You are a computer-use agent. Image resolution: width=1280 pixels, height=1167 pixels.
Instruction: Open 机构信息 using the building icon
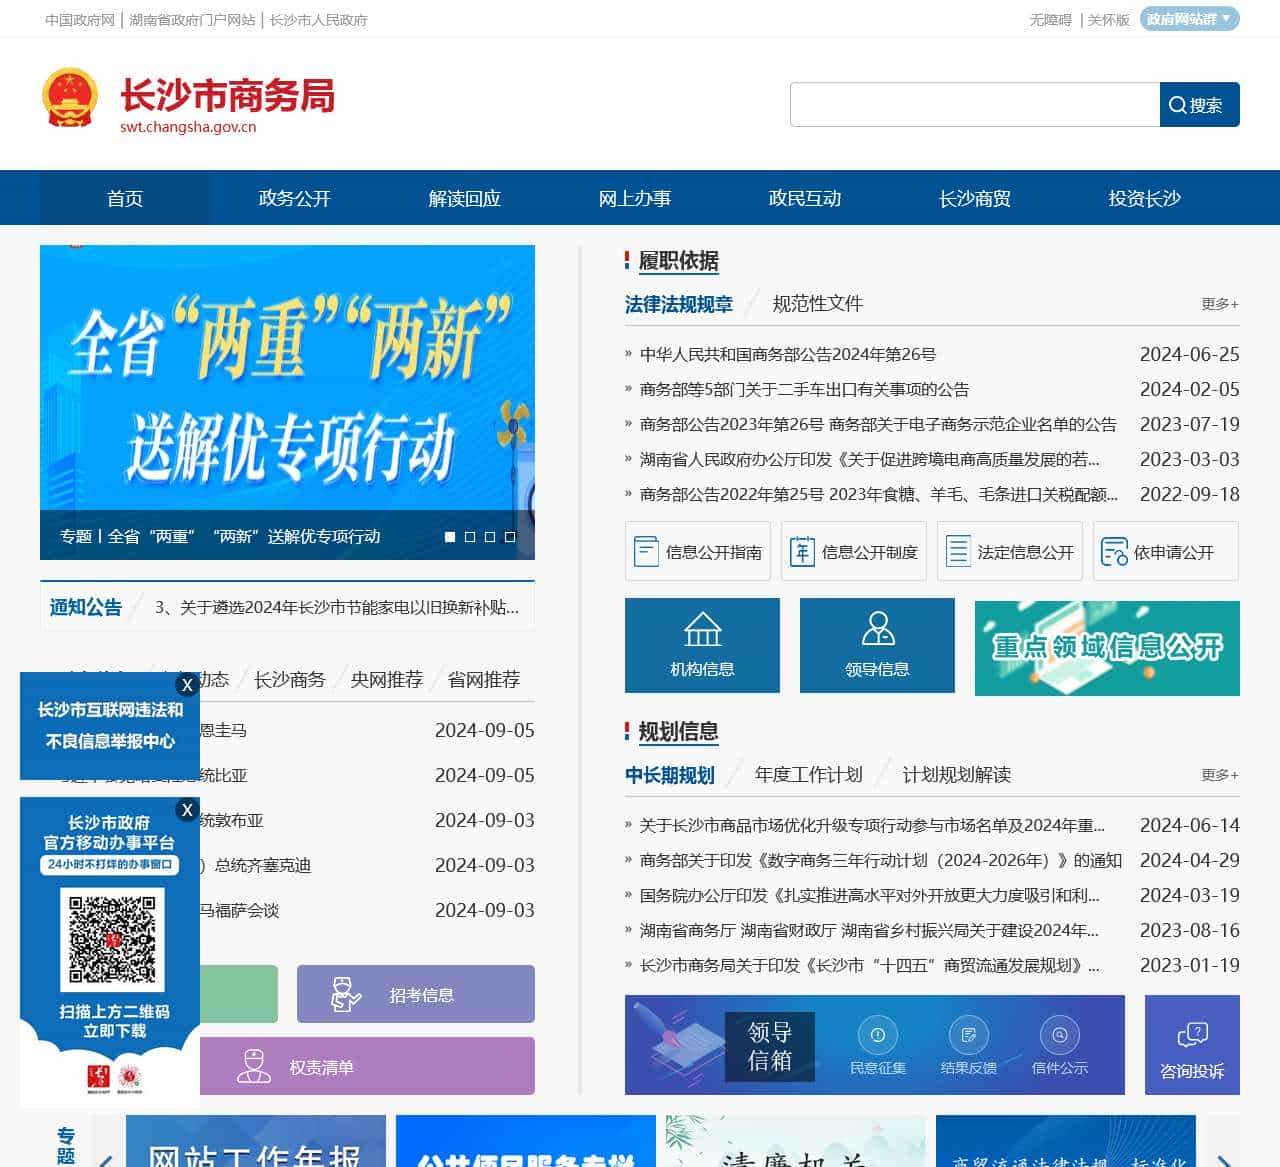pyautogui.click(x=701, y=645)
